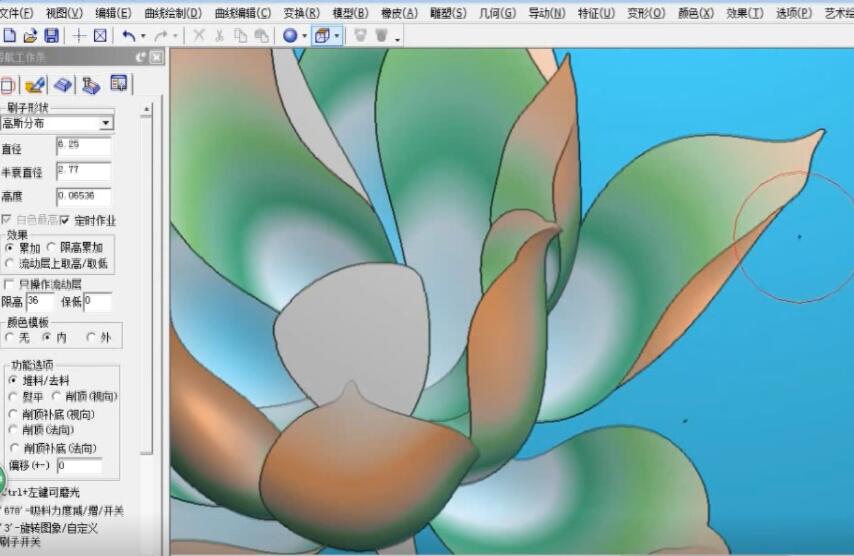
Task: Expand the undo history dropdown arrow
Action: (x=143, y=35)
